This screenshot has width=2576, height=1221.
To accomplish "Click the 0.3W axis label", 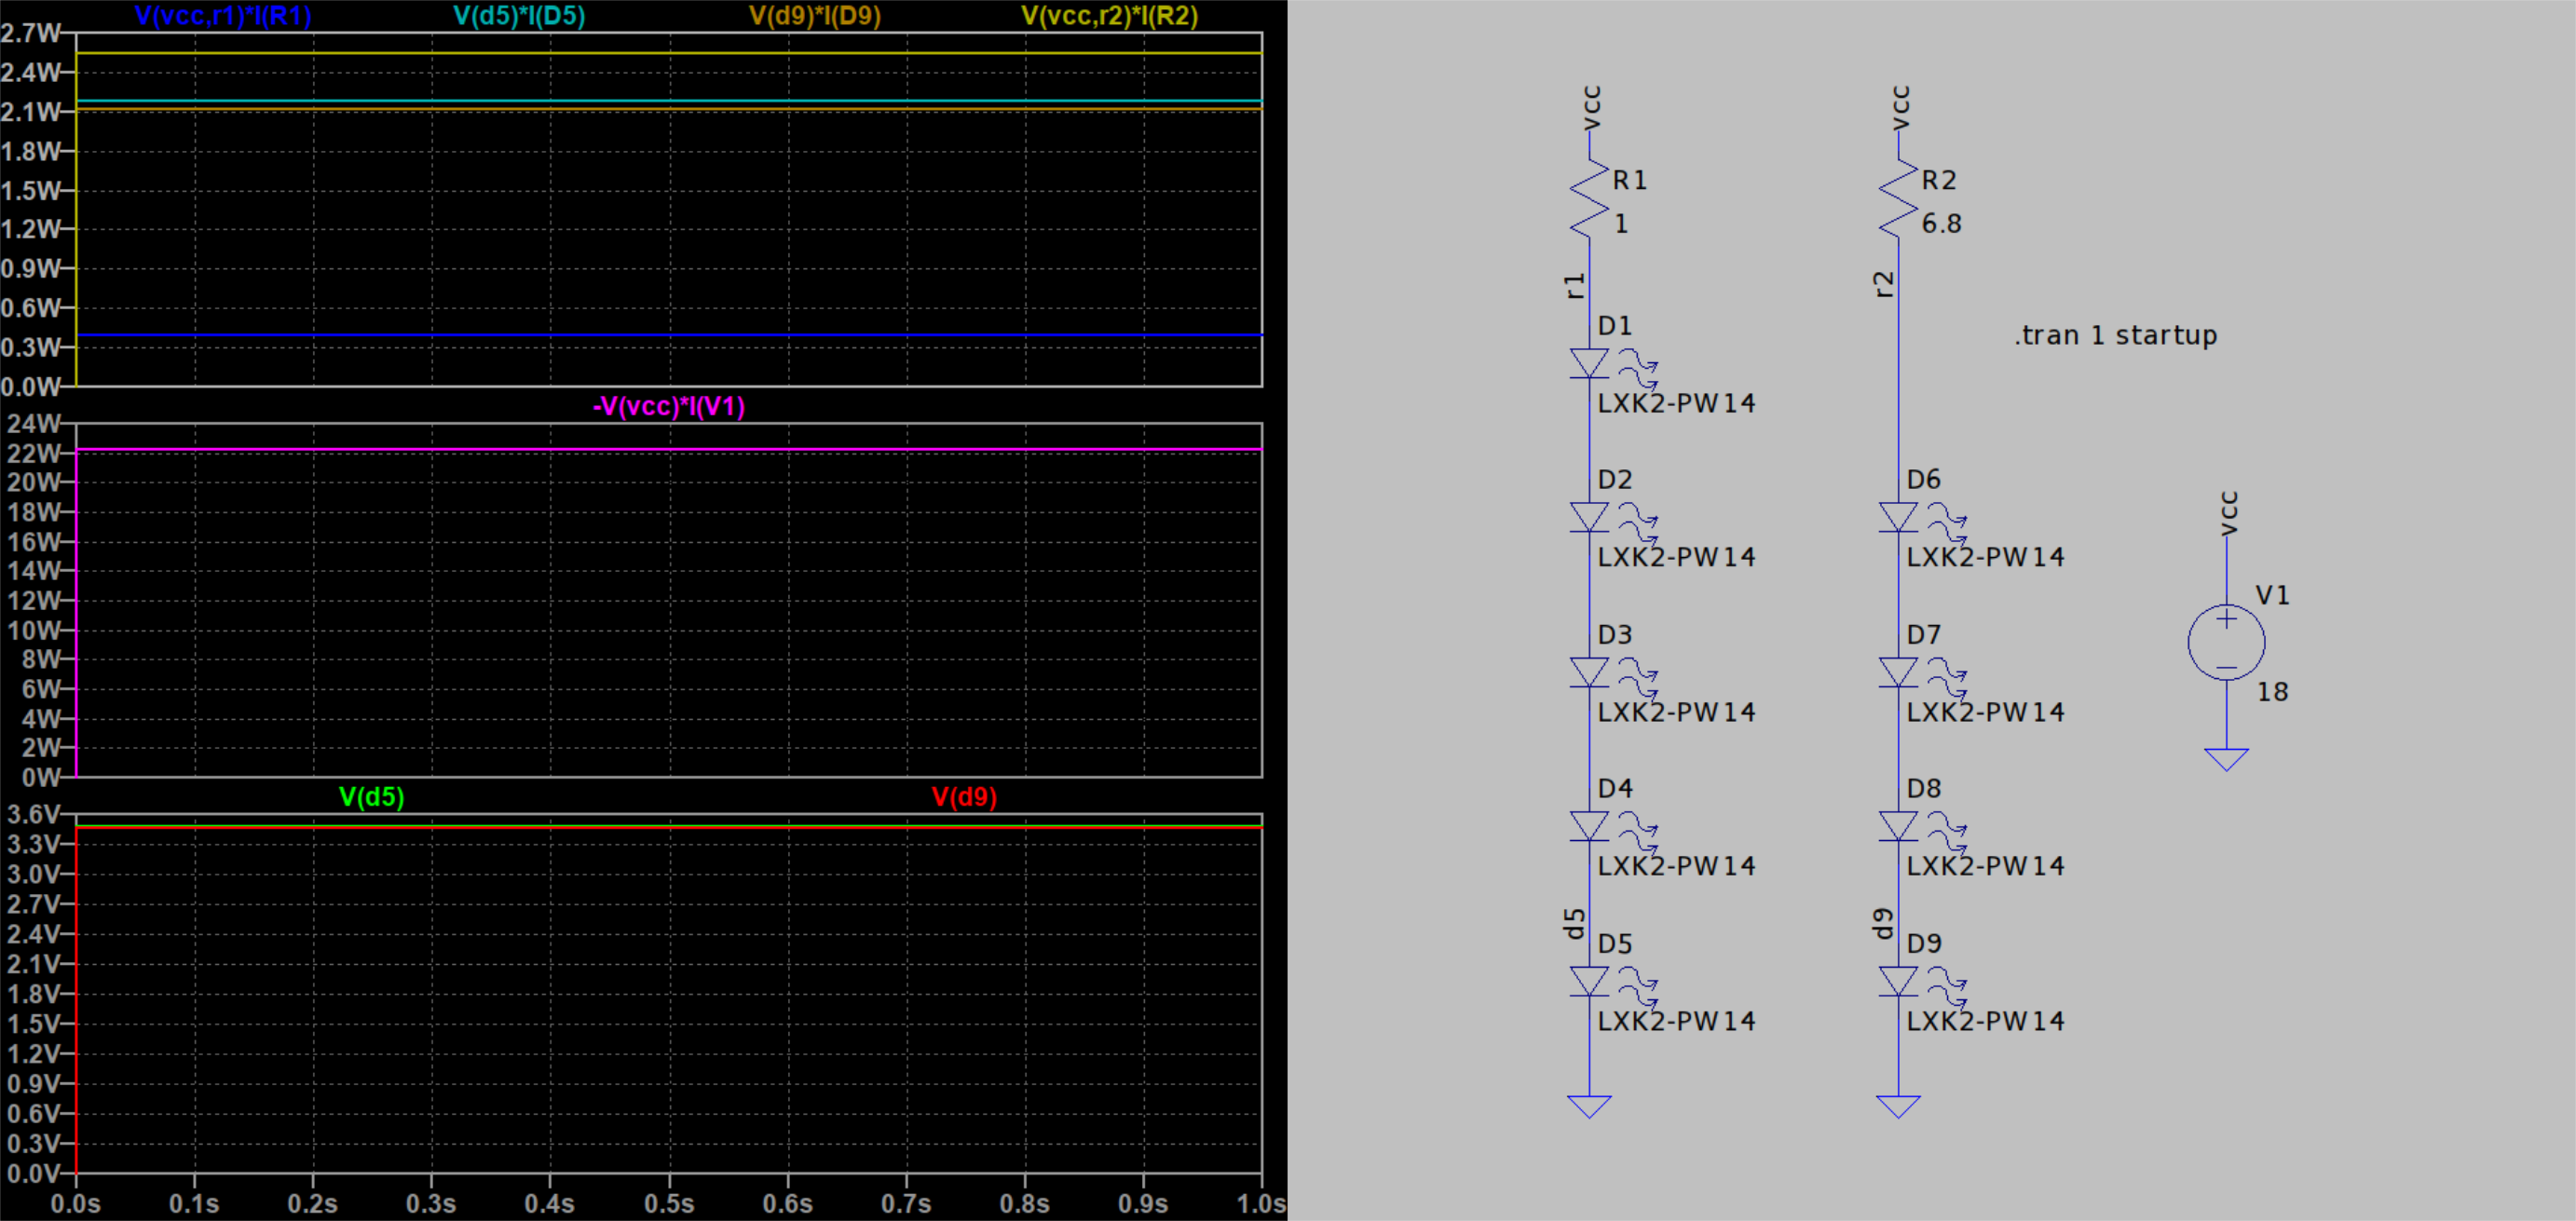I will coord(30,347).
